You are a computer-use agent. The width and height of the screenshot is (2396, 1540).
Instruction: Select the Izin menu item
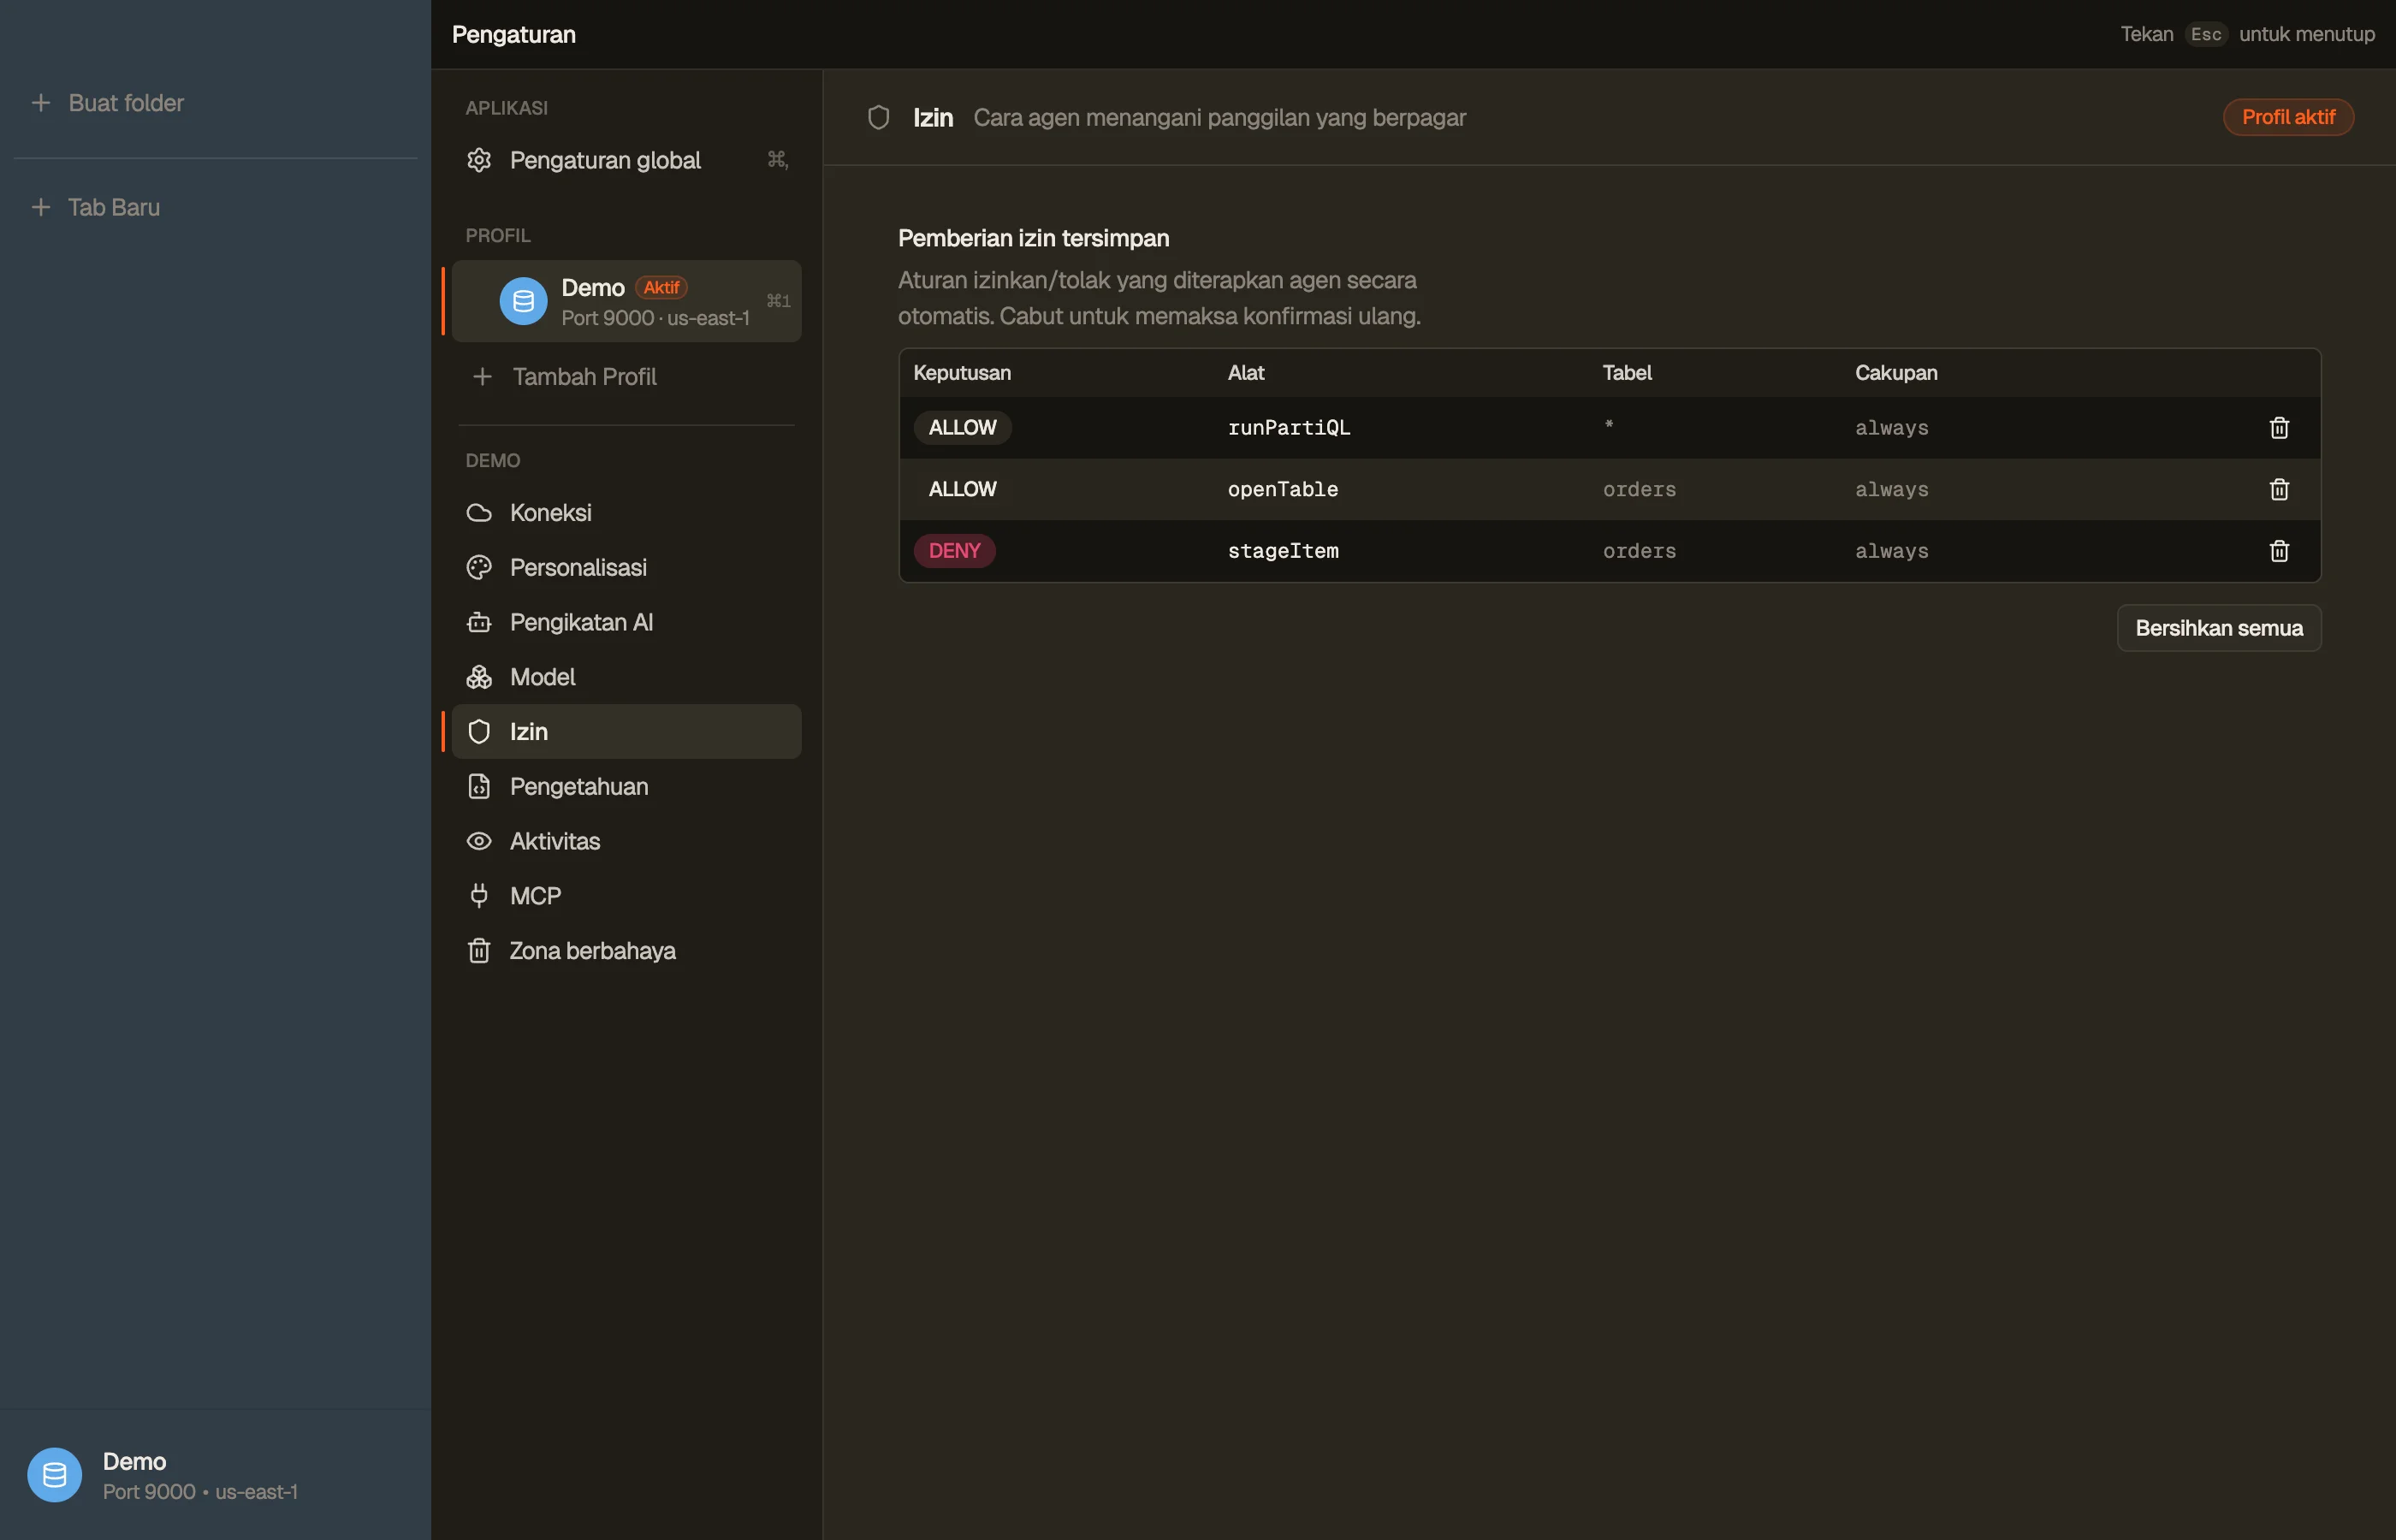pyautogui.click(x=626, y=732)
